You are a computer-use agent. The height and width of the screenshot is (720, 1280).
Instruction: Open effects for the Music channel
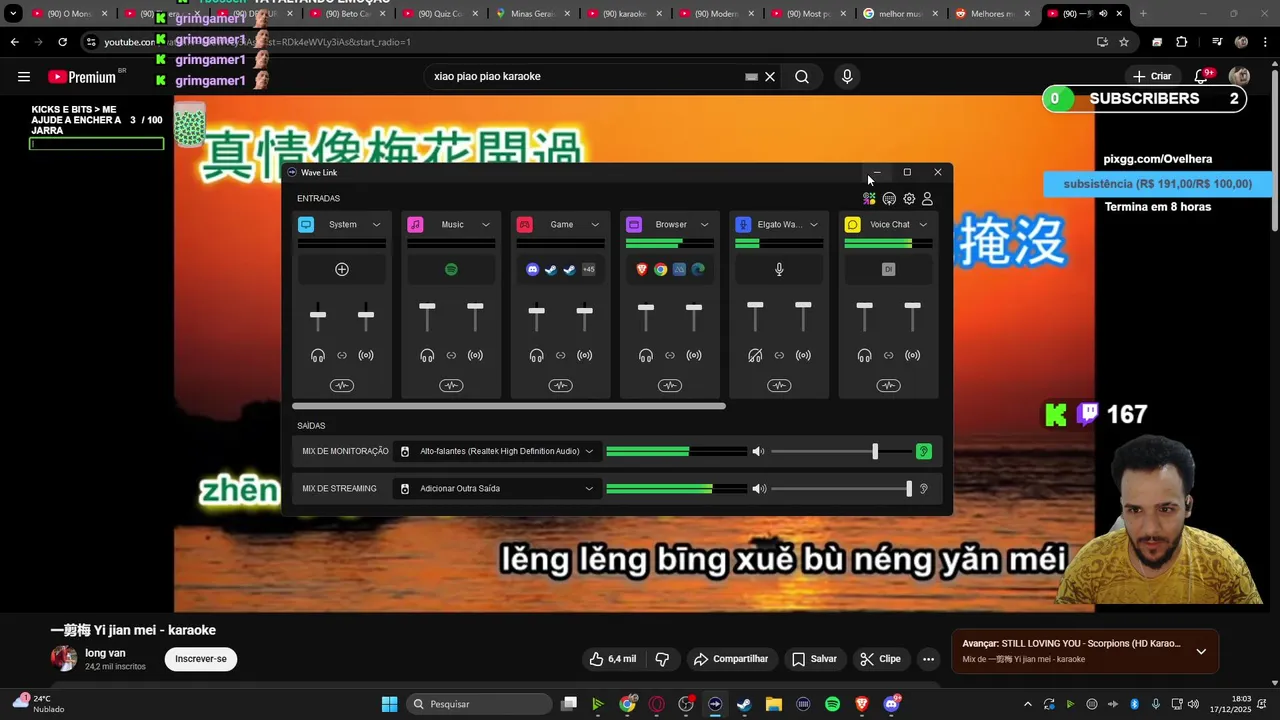[x=451, y=386]
